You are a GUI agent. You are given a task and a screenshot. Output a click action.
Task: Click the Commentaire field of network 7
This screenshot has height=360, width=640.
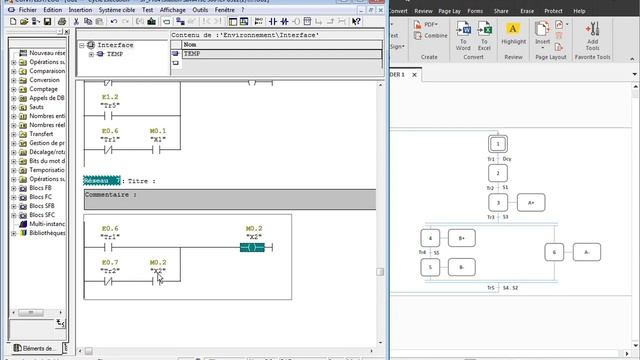pos(230,199)
